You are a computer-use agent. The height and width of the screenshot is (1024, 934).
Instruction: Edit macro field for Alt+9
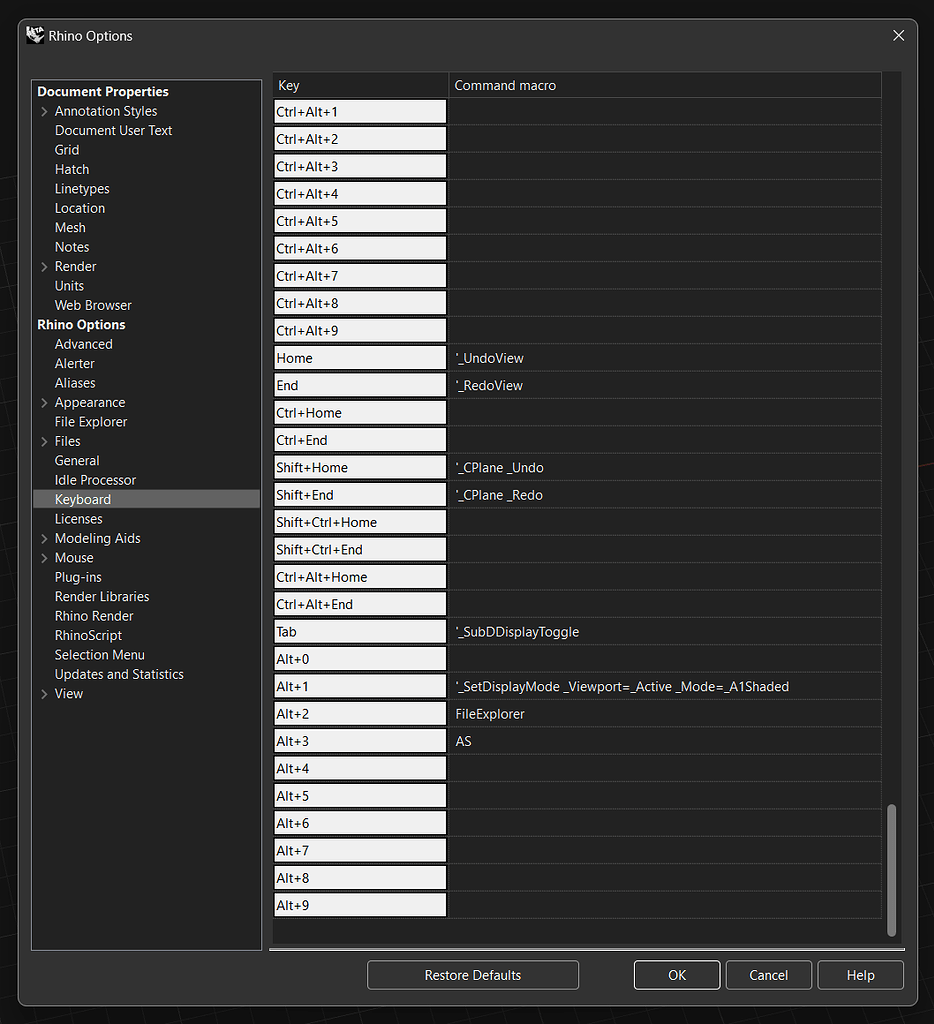[x=665, y=906]
